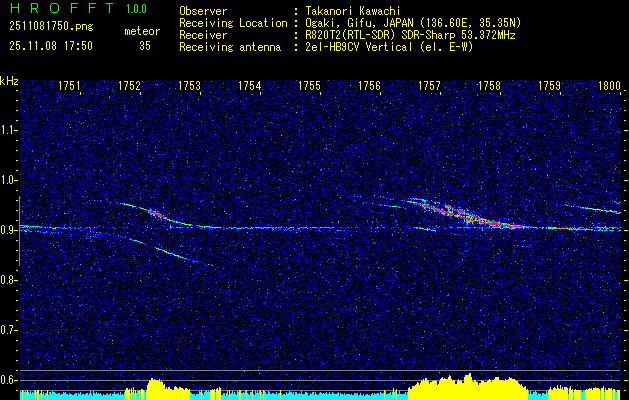Click the 1751 time marker
Screen dimensions: 629x400
click(x=69, y=86)
